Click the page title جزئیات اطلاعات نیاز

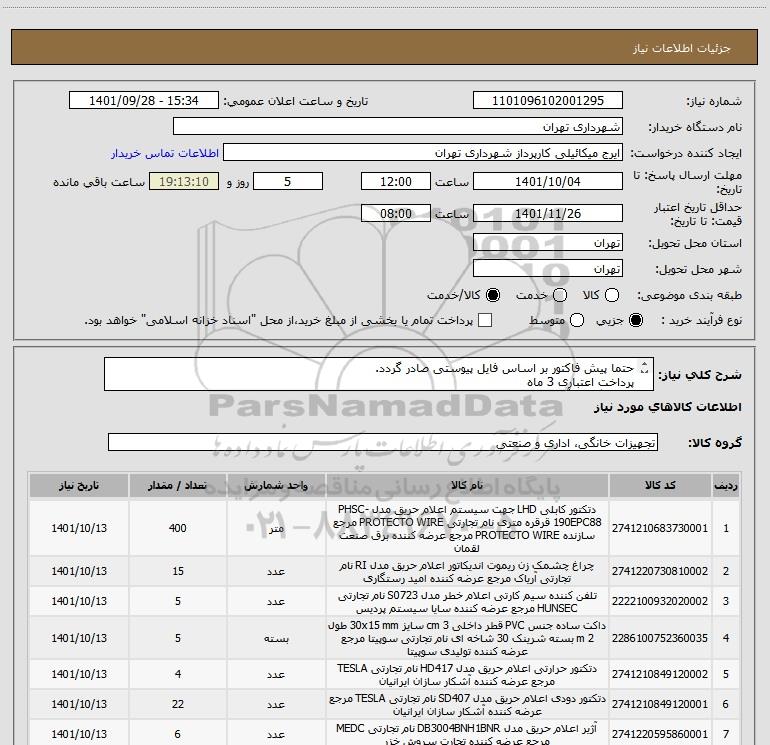(x=681, y=48)
